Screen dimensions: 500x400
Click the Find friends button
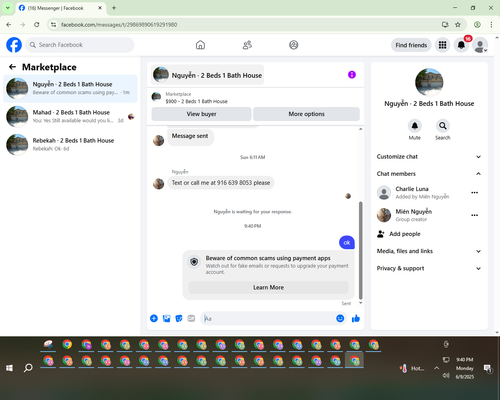[411, 45]
